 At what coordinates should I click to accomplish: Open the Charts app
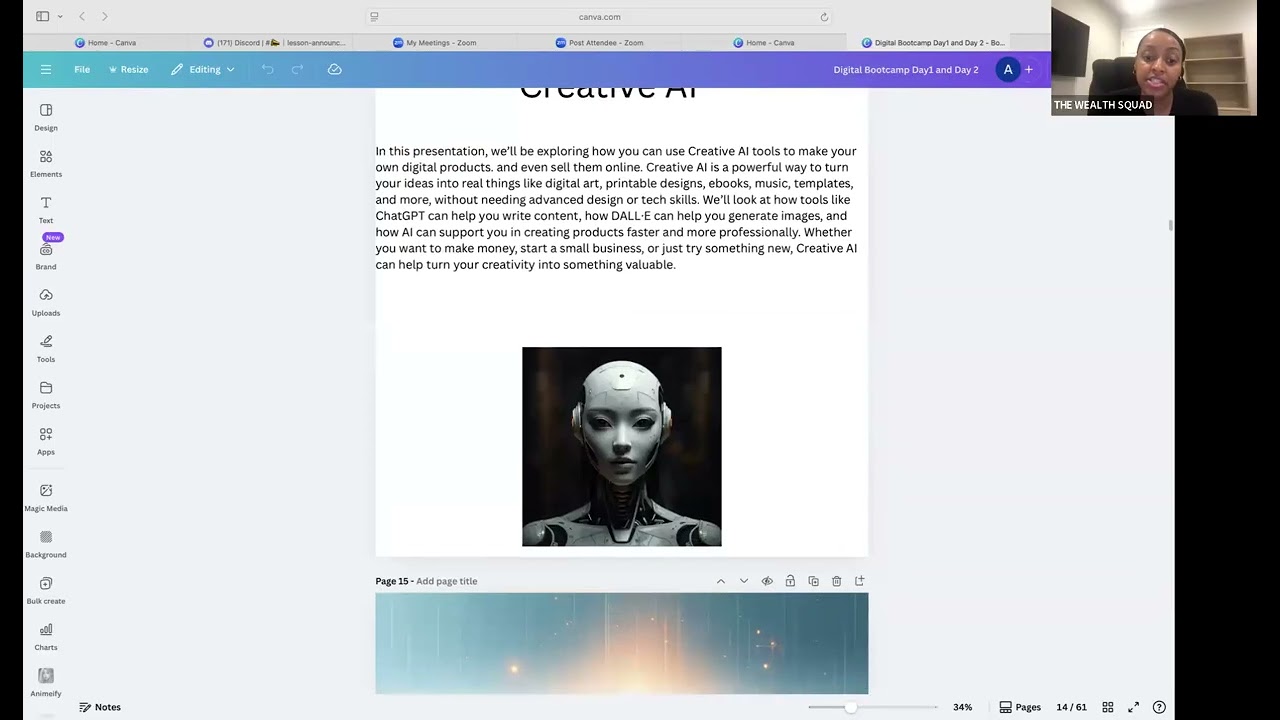46,636
